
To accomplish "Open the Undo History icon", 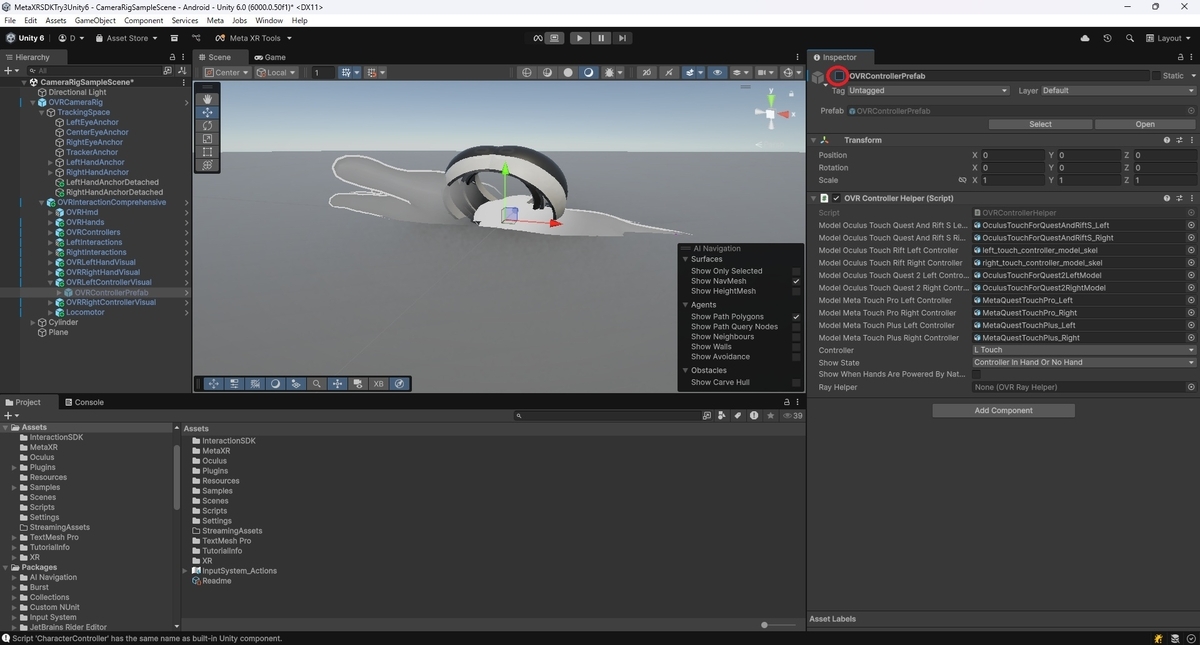I will pyautogui.click(x=1107, y=38).
